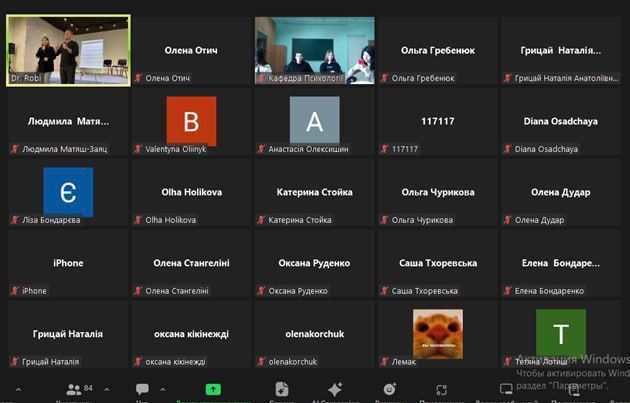Image resolution: width=630 pixels, height=403 pixels.
Task: Click the square-corners capture icon in toolbar
Action: [441, 389]
